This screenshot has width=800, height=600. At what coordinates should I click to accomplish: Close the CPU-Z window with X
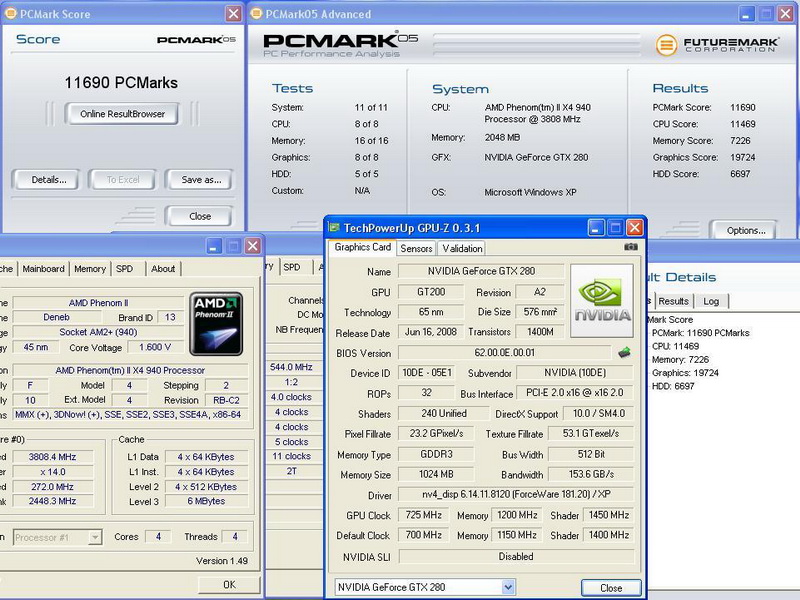click(253, 246)
